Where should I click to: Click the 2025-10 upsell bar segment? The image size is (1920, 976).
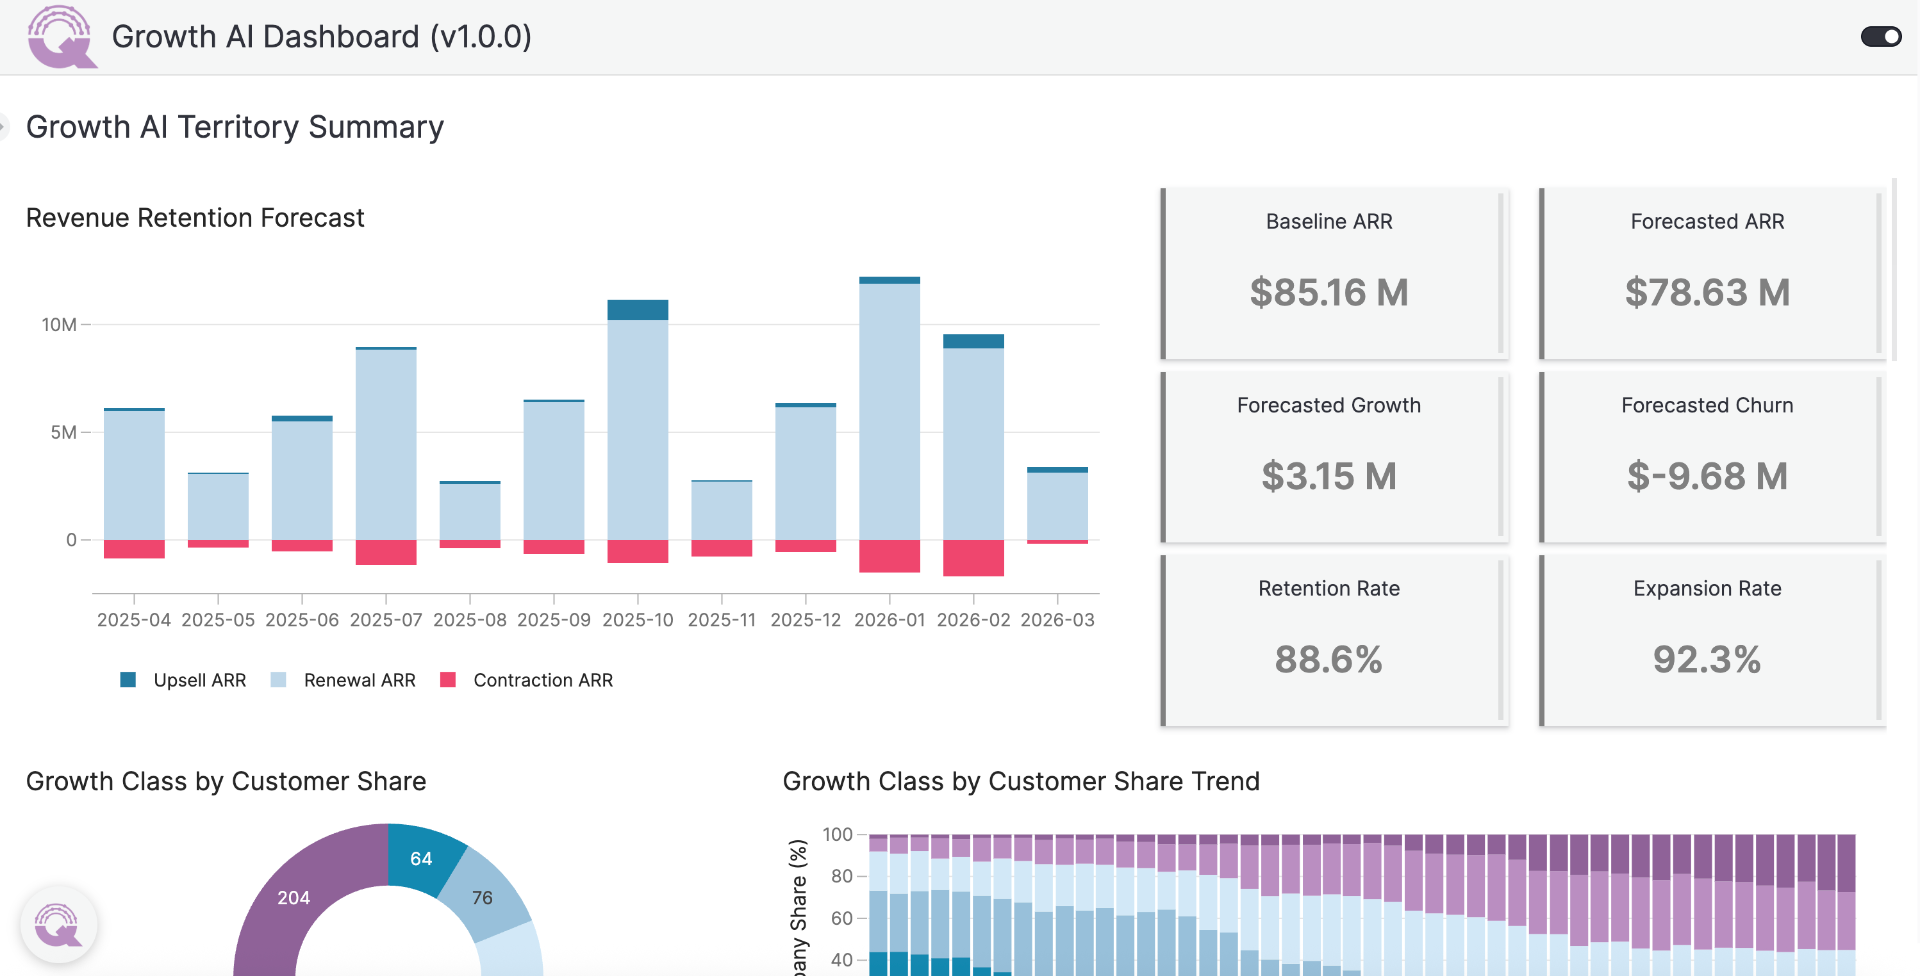(638, 310)
